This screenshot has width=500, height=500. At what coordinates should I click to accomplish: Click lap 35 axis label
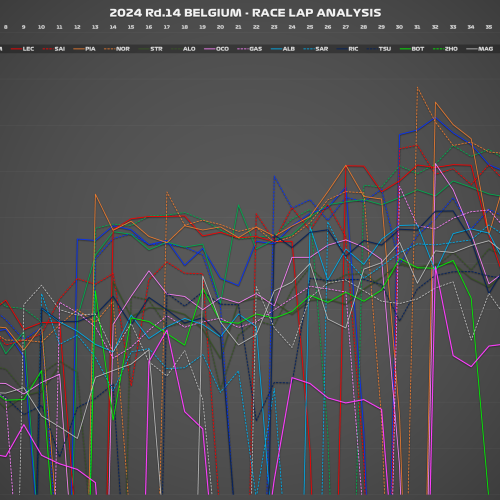click(489, 27)
